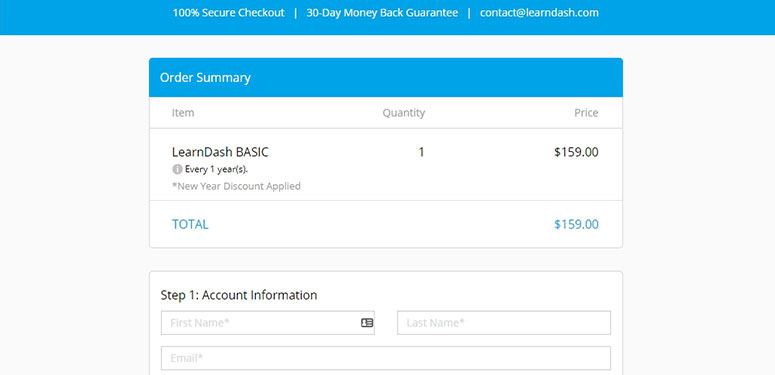Image resolution: width=775 pixels, height=375 pixels.
Task: Select the LearnDash BASIC item name
Action: [220, 152]
